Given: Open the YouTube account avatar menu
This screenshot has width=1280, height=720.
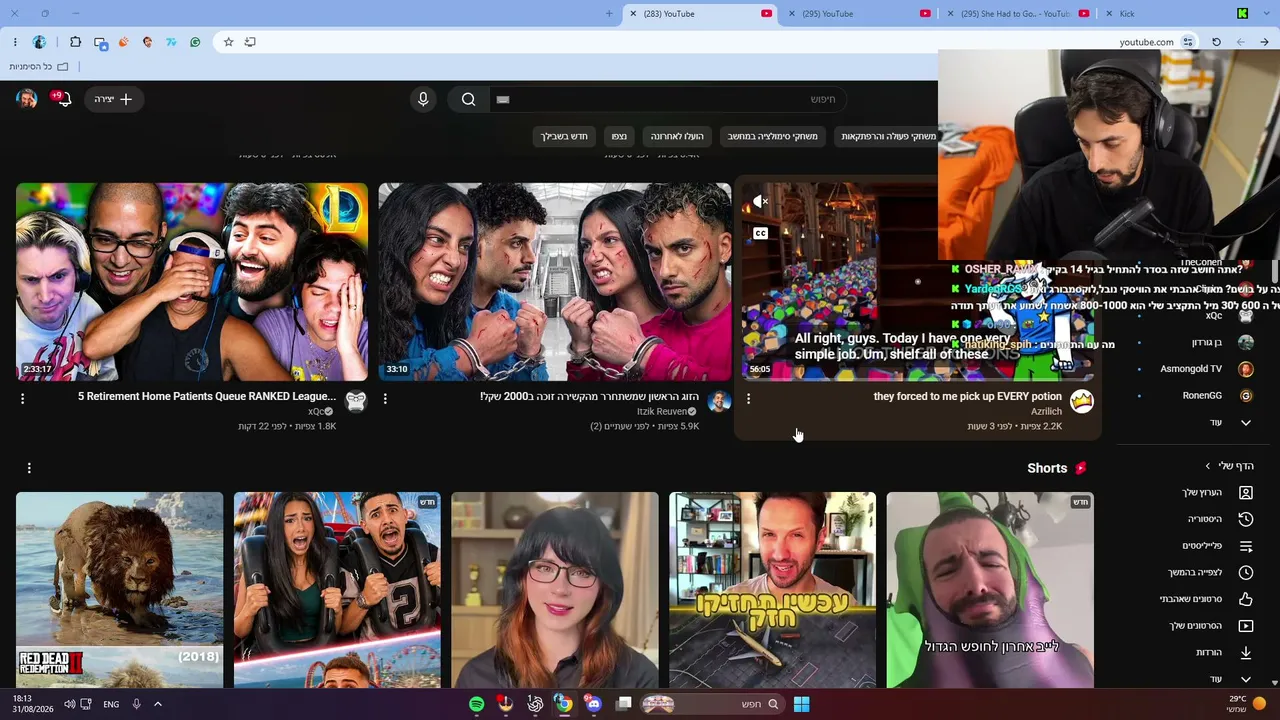Looking at the screenshot, I should tap(27, 99).
